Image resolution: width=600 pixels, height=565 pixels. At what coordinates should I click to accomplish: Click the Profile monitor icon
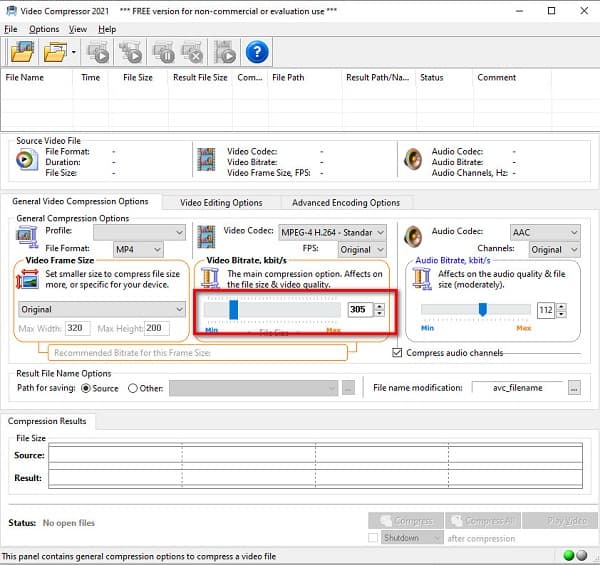(x=27, y=236)
